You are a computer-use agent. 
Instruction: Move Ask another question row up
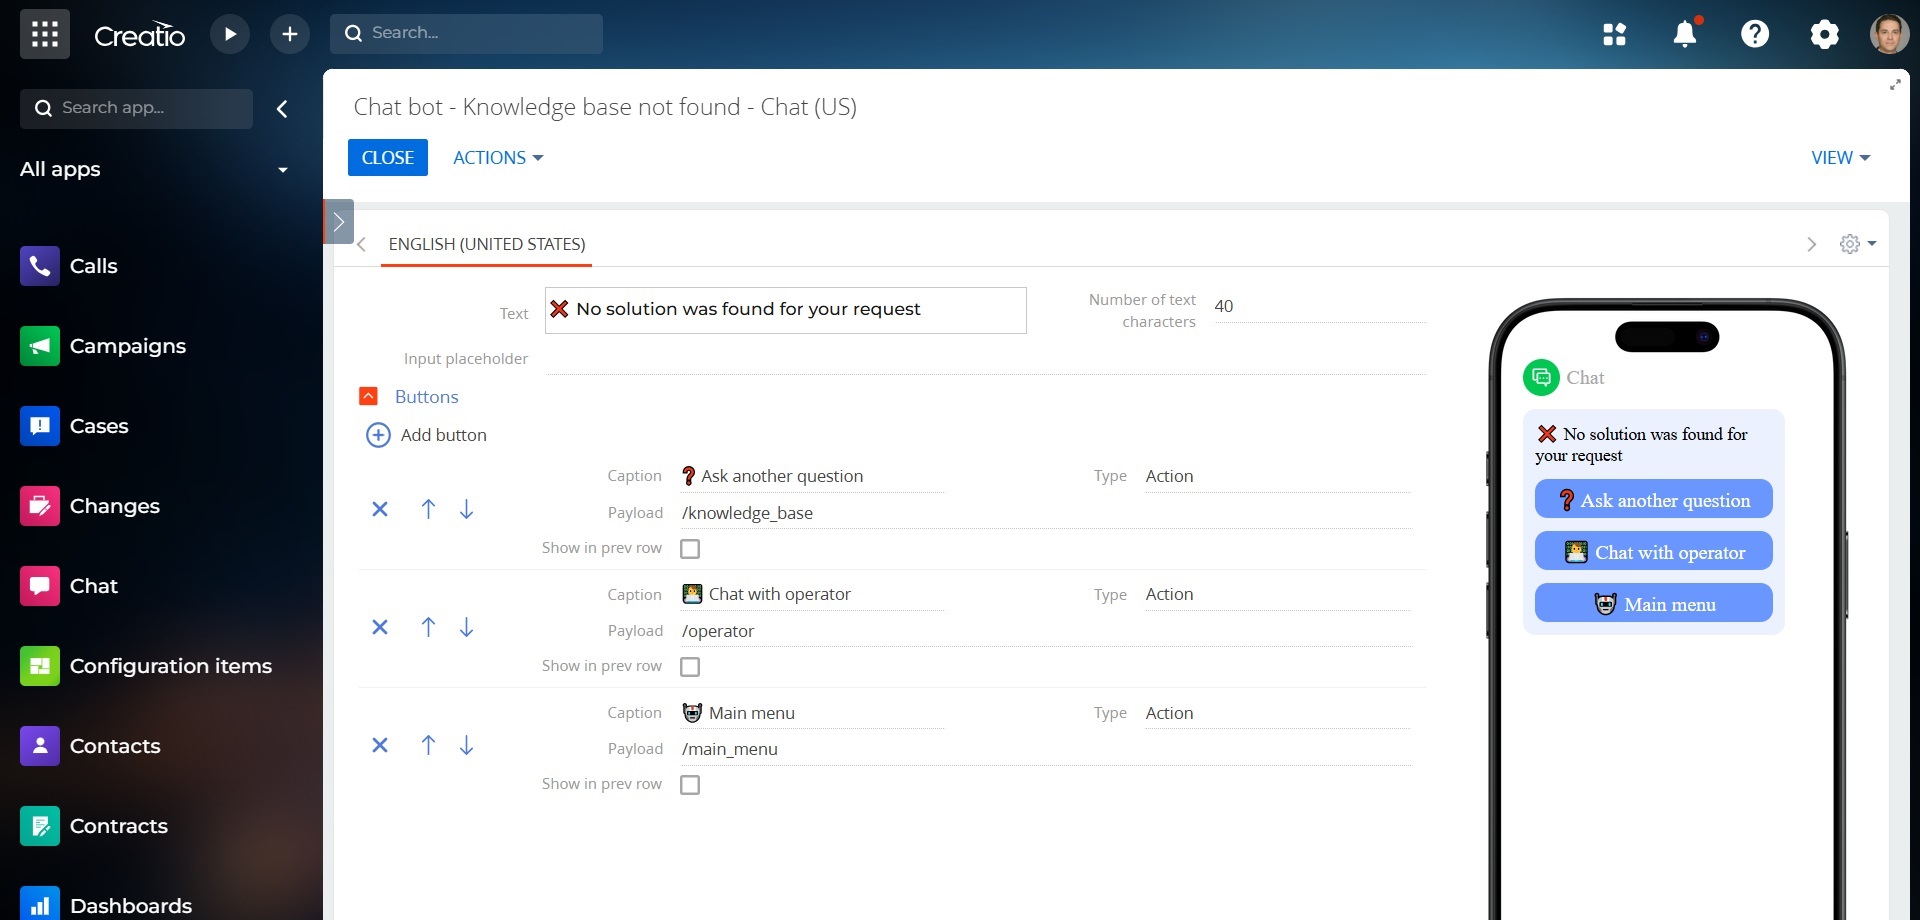coord(428,509)
